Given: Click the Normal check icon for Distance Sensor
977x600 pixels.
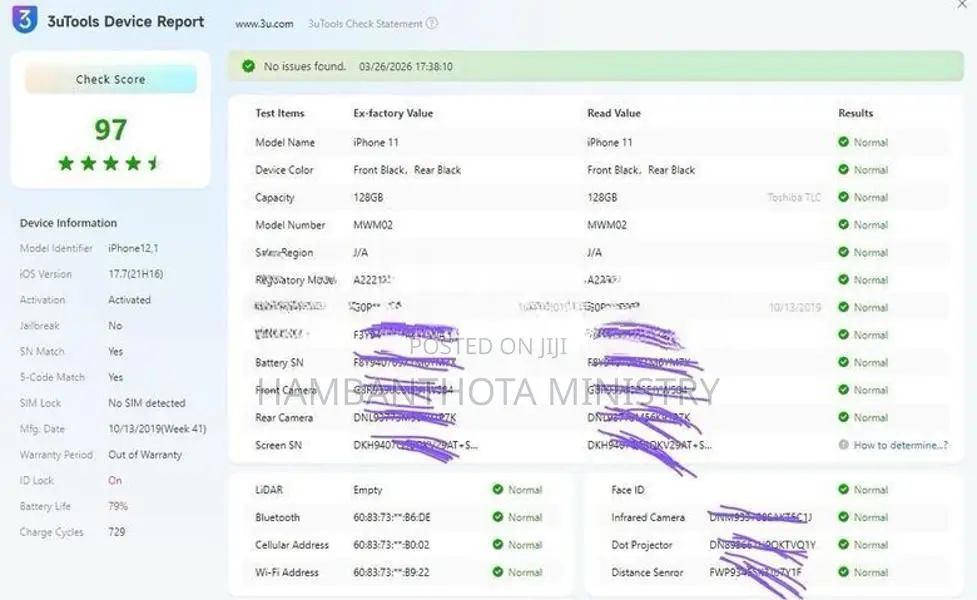Looking at the screenshot, I should click(x=844, y=571).
